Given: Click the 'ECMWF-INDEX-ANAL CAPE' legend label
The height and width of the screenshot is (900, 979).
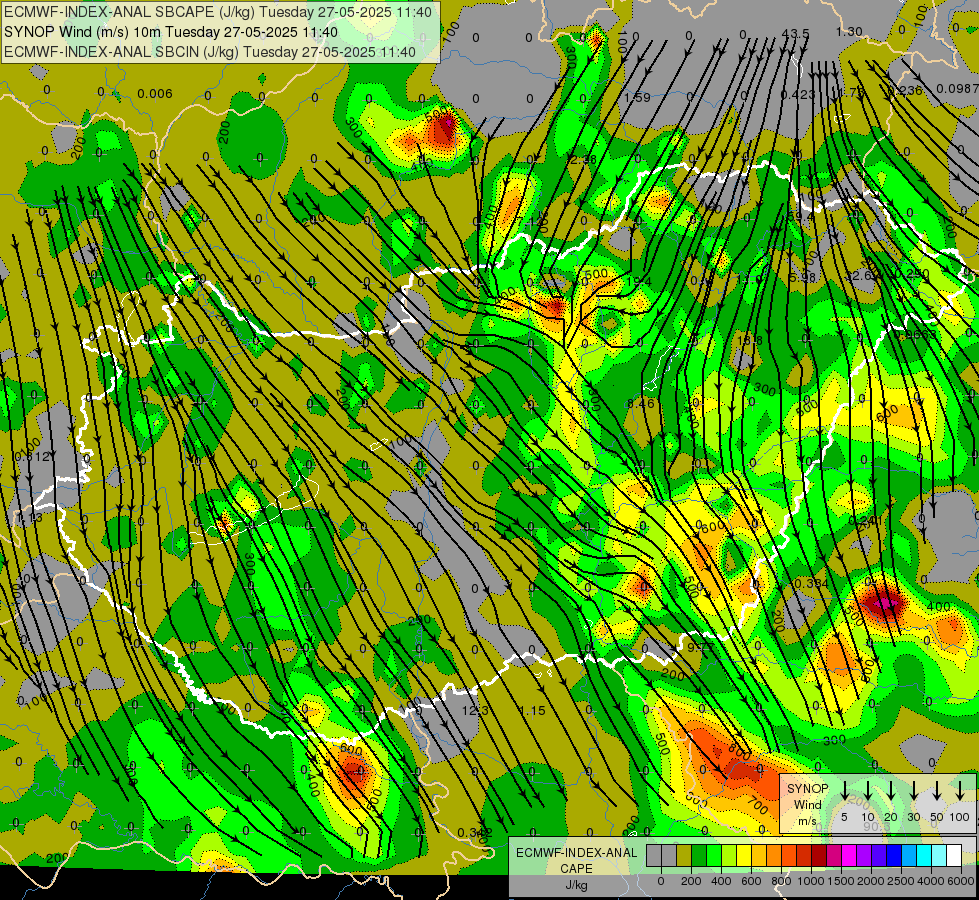Looking at the screenshot, I should tap(576, 860).
